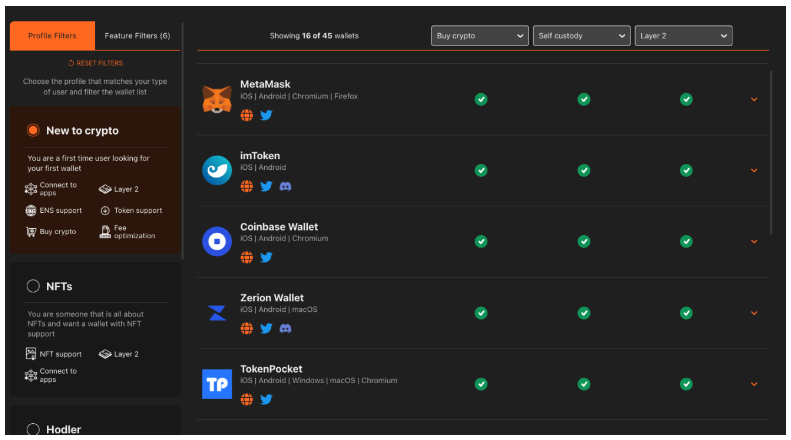Image resolution: width=791 pixels, height=440 pixels.
Task: Open the Buy crypto column dropdown
Action: 480,36
